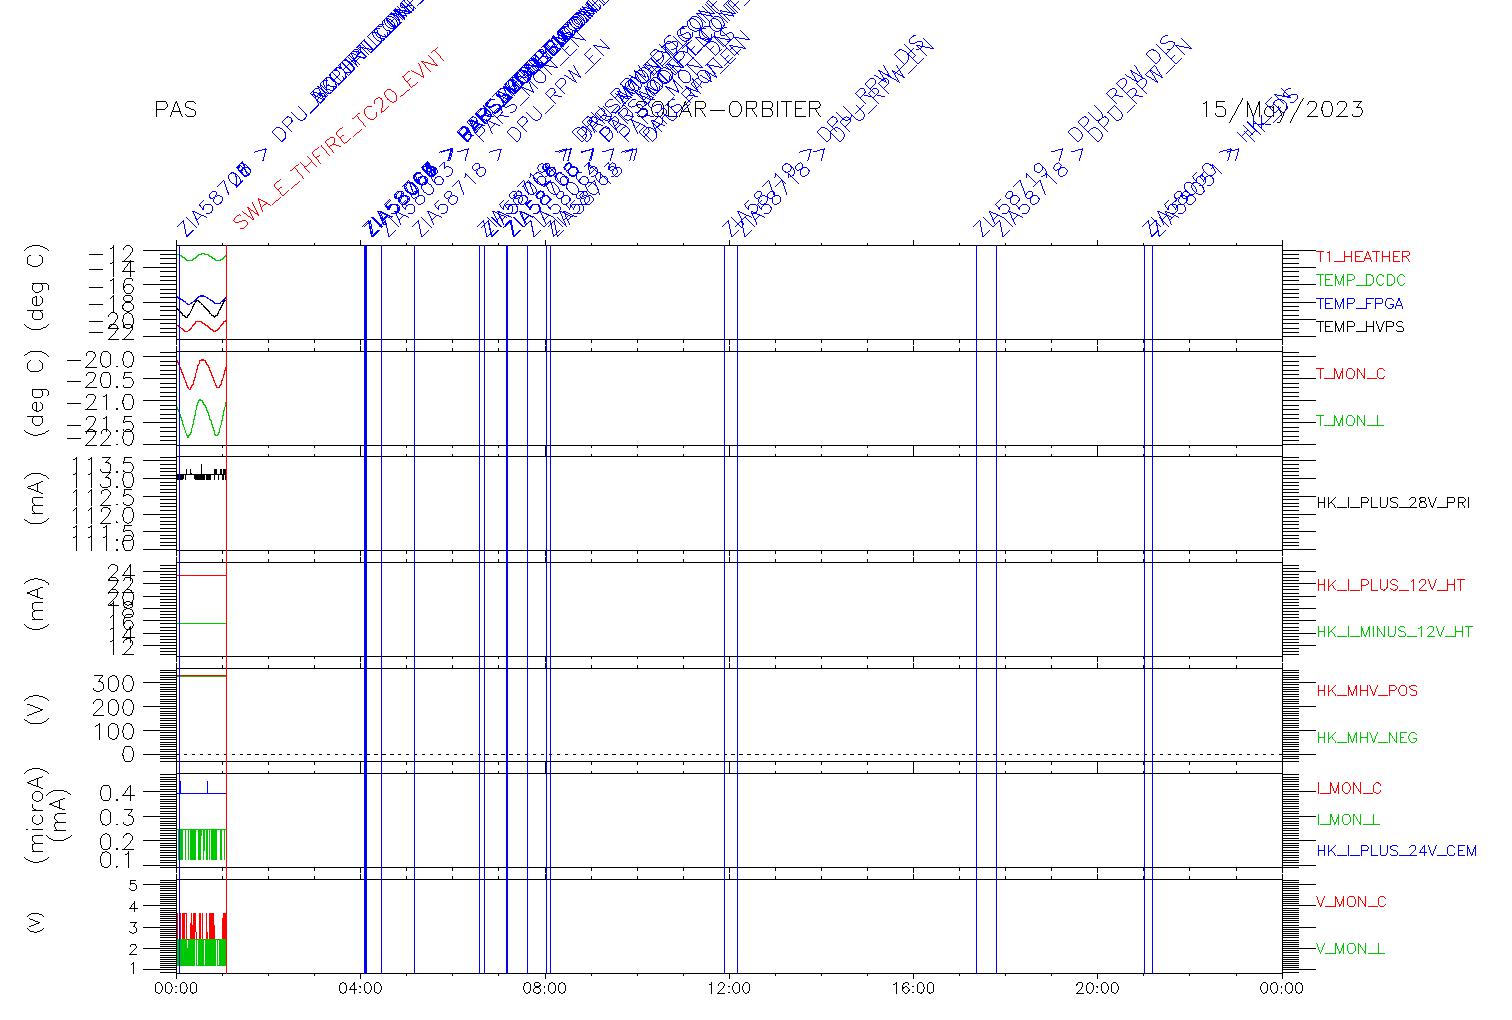Click the -21.0 tick in the T_MON panel
Viewport: 1512px width, 1020px height.
[x=100, y=402]
